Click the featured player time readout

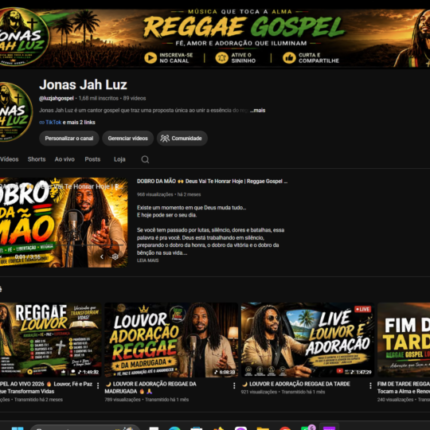(27, 257)
